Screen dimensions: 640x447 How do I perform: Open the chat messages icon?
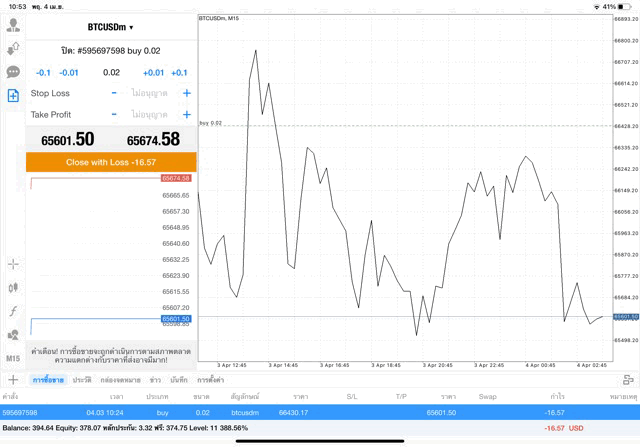13,72
